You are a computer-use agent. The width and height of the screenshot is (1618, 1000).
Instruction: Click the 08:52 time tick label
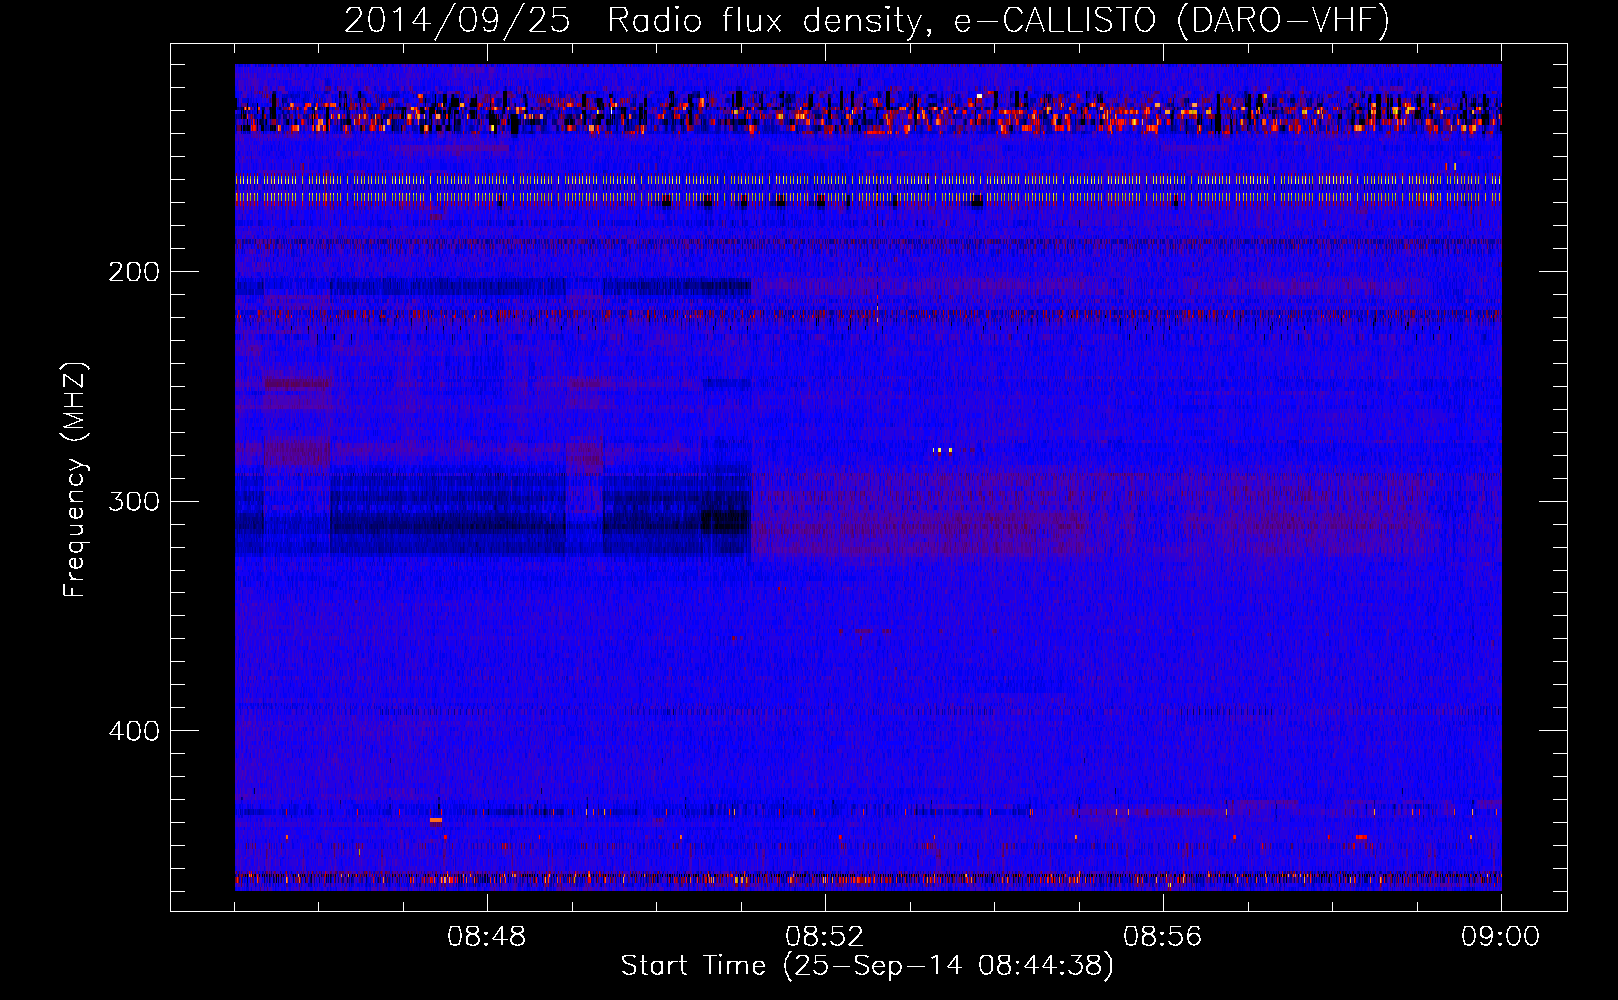(x=825, y=937)
